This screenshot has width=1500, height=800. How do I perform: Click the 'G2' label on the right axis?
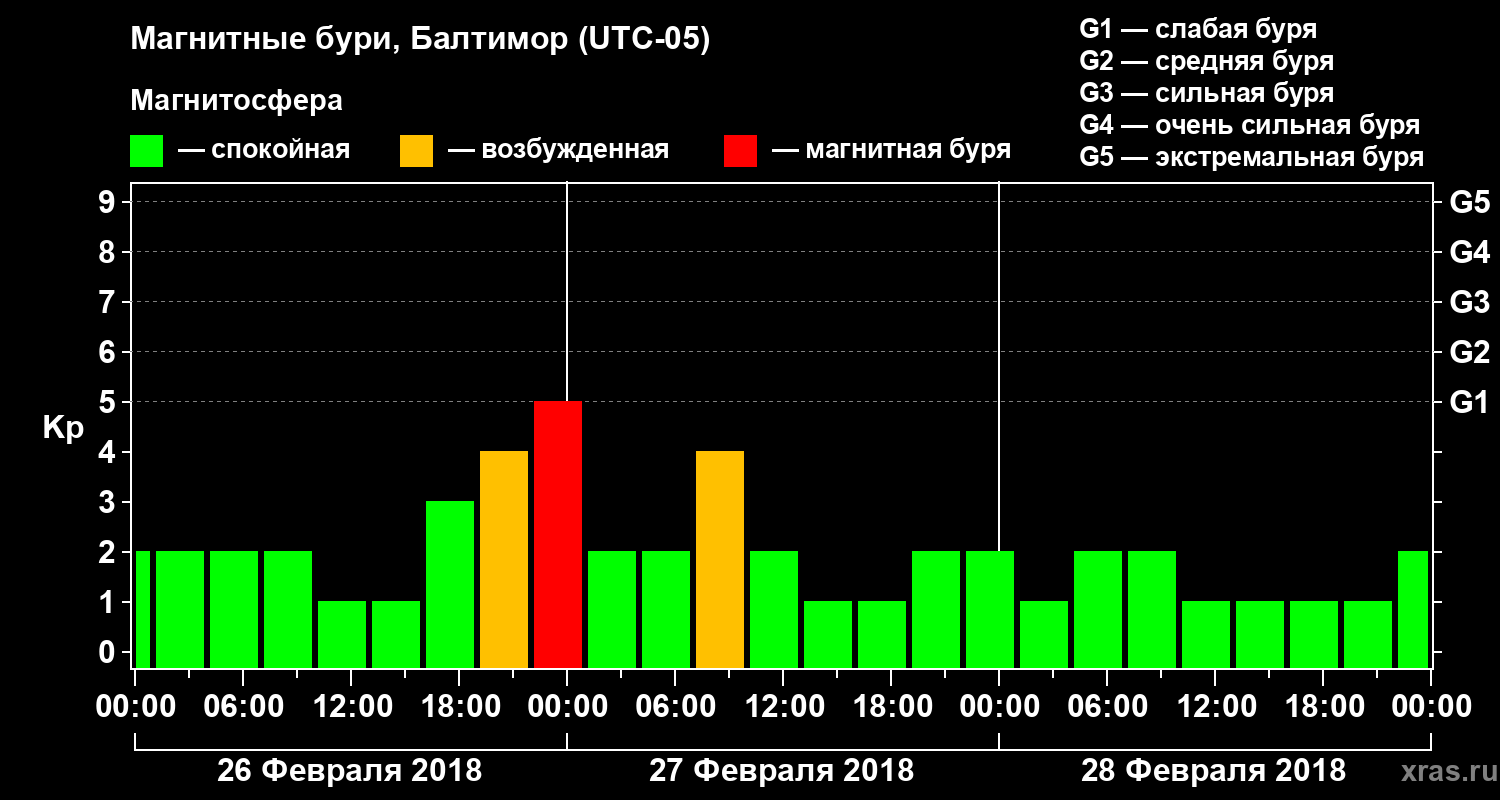(1469, 352)
